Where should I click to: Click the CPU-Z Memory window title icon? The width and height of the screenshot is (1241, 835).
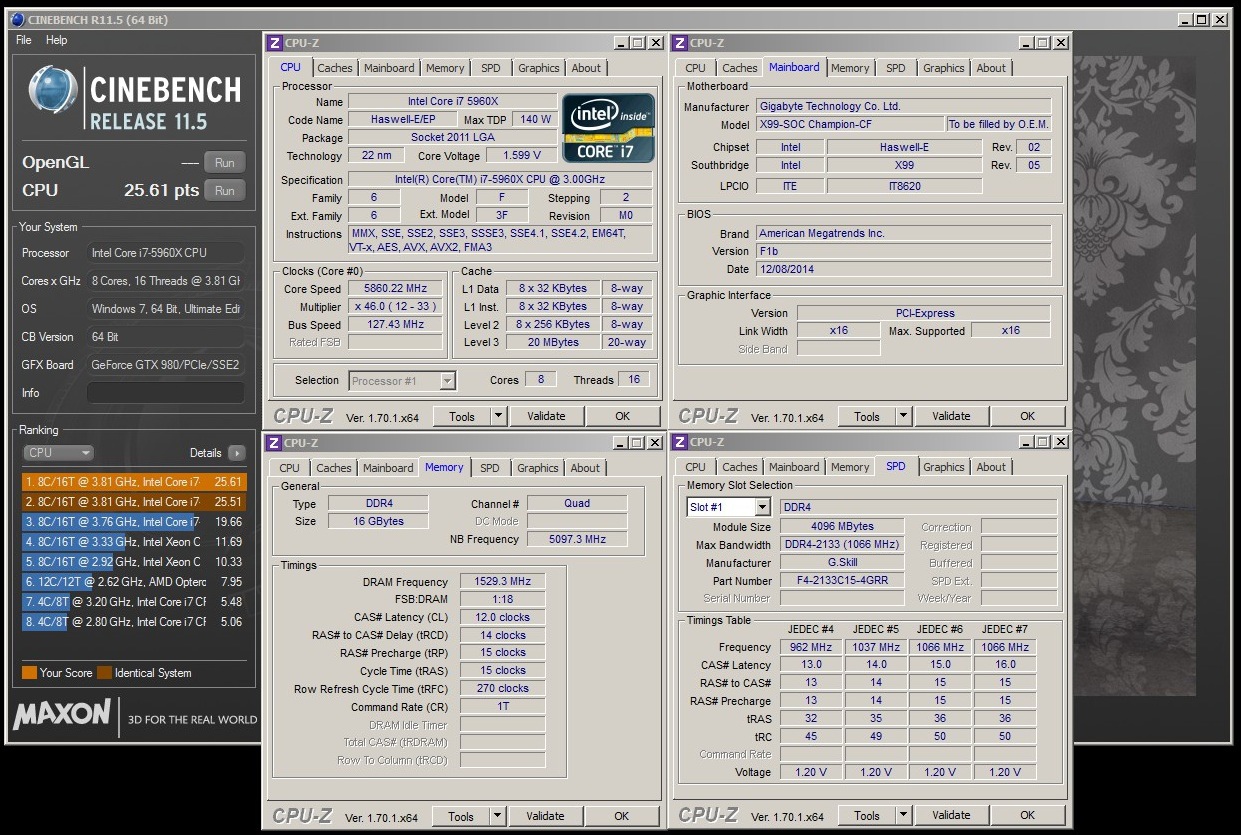point(275,442)
